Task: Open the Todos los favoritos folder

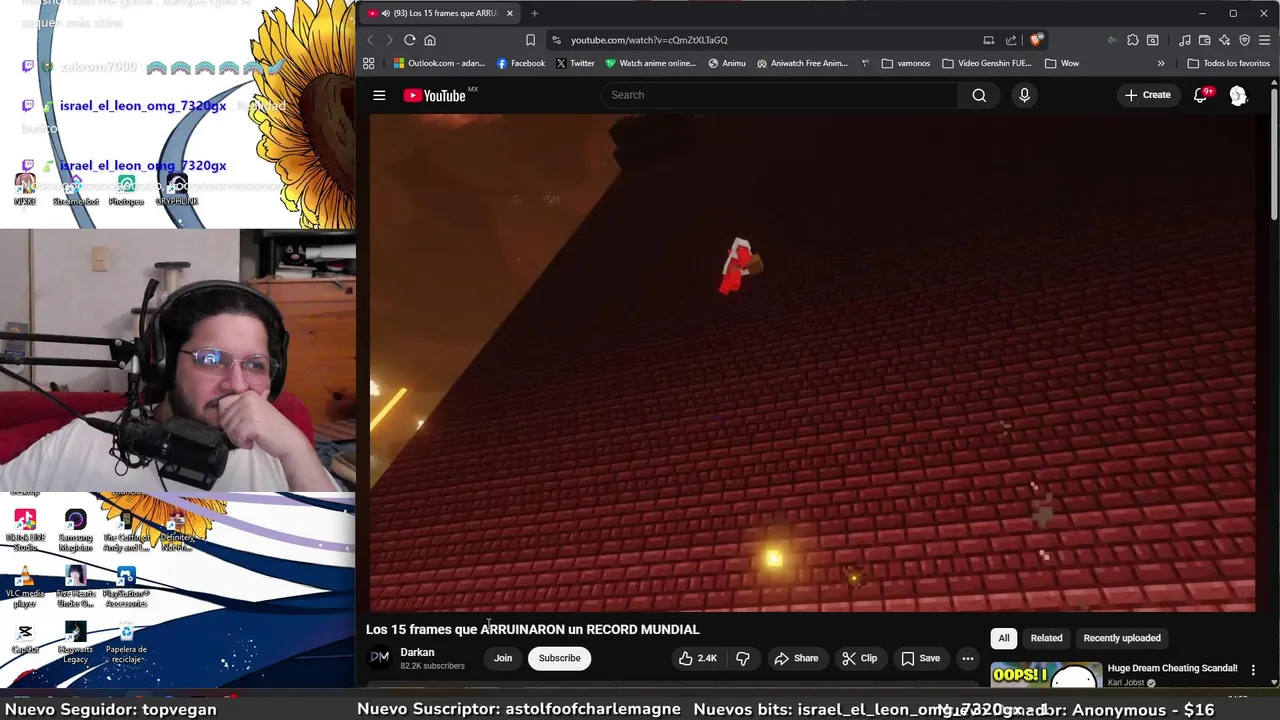Action: pos(1228,63)
